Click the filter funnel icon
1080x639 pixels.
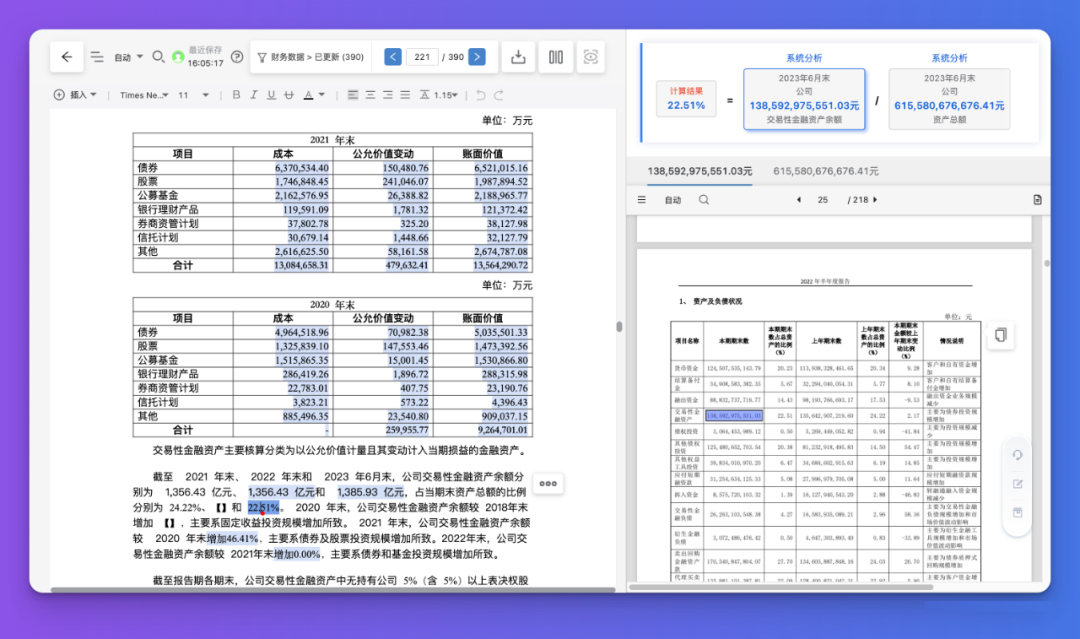pos(262,57)
